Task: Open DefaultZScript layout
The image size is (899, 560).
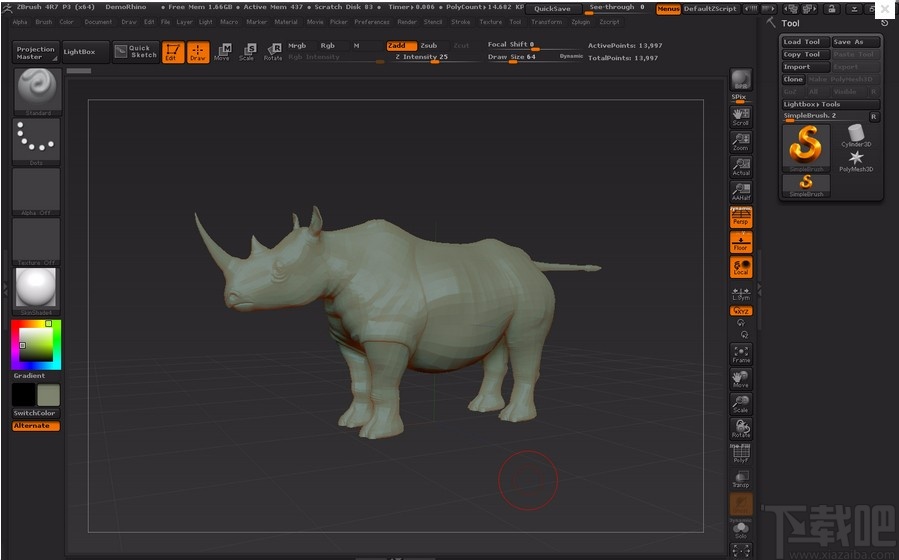Action: point(710,9)
